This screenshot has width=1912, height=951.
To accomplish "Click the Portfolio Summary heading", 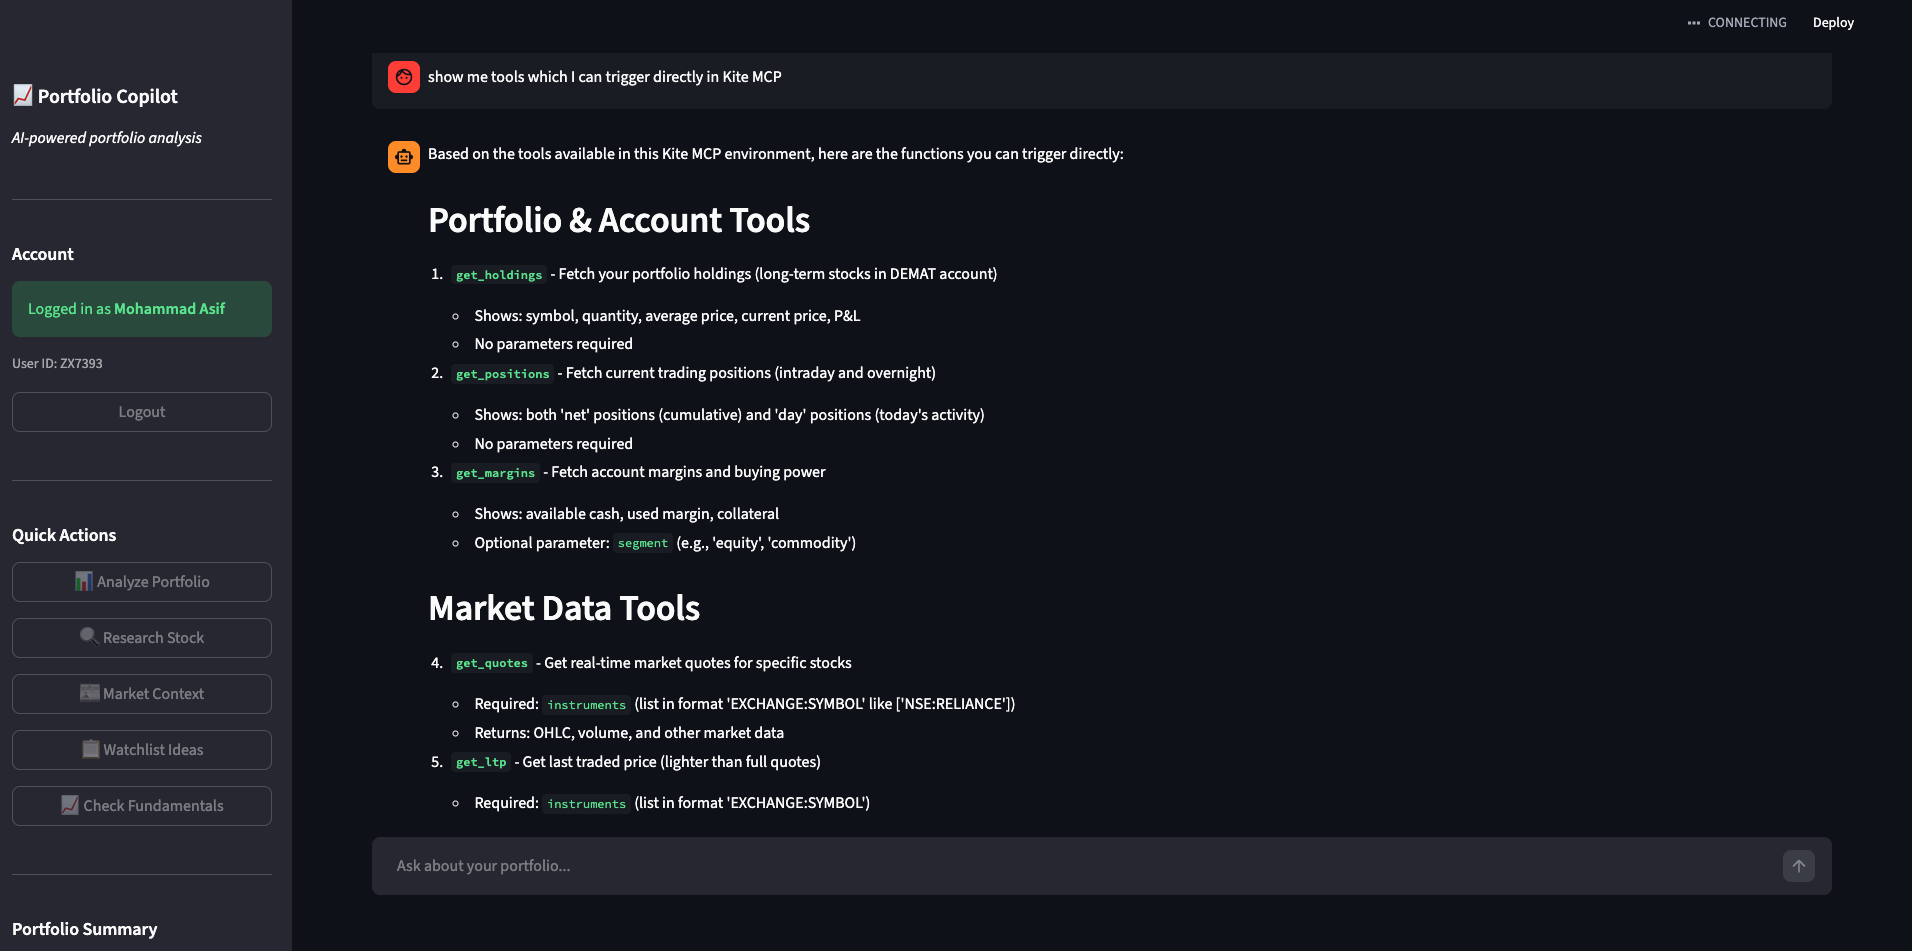I will pos(84,929).
